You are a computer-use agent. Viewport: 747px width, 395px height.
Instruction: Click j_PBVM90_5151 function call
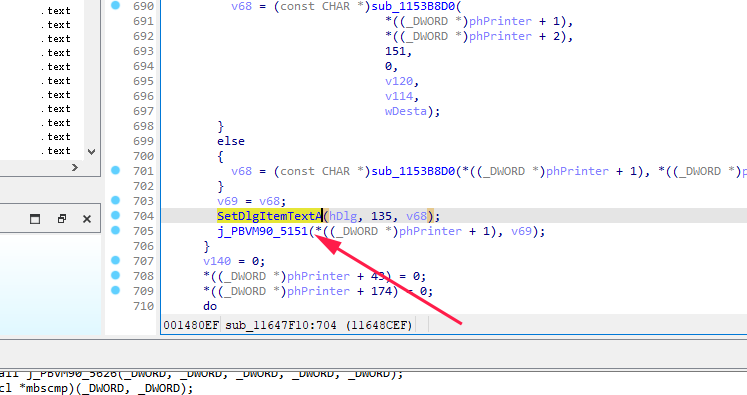(x=262, y=231)
